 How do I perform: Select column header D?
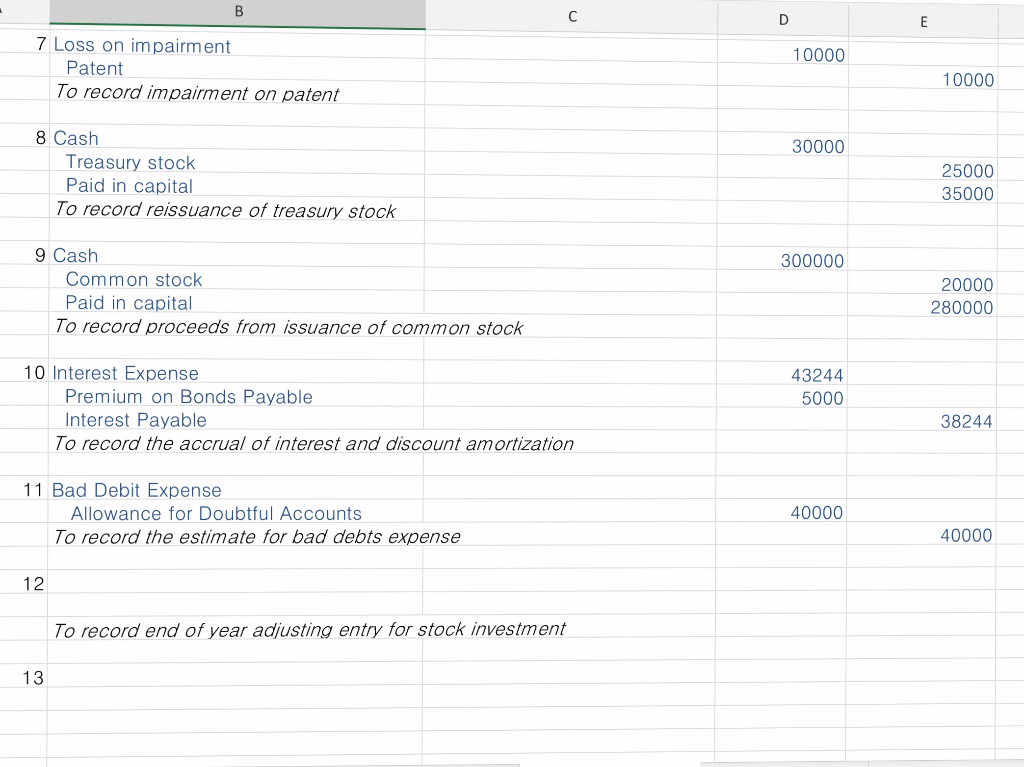point(783,18)
